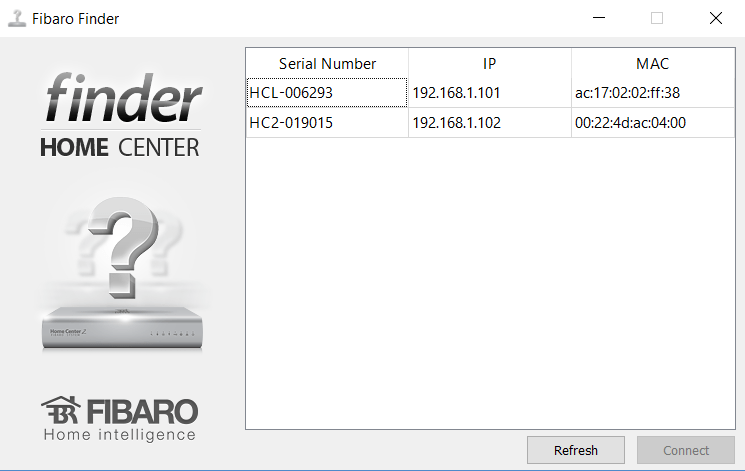Viewport: 745px width, 471px height.
Task: Click the question mark Home Center image
Action: 123,275
